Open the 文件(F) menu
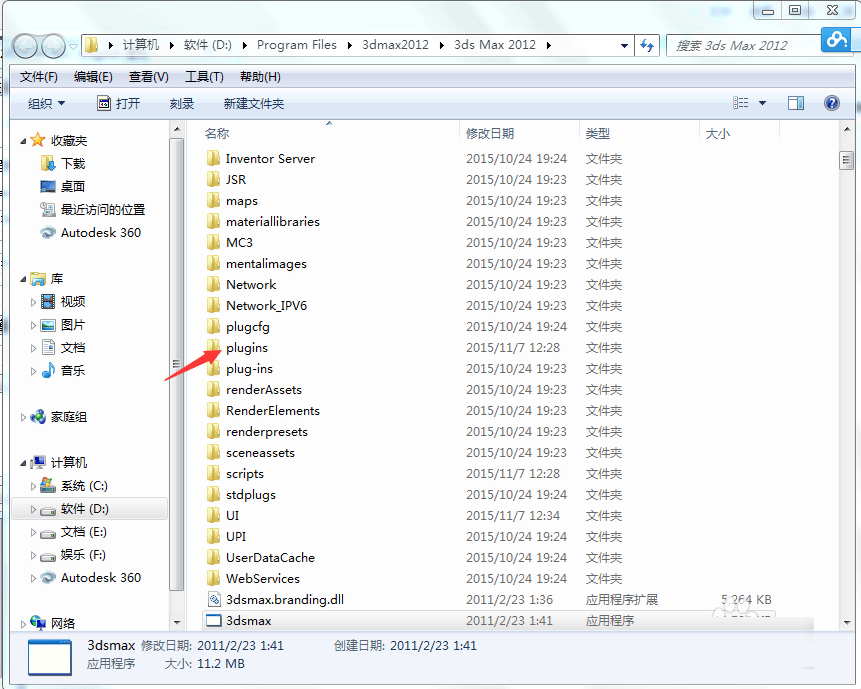 tap(38, 77)
